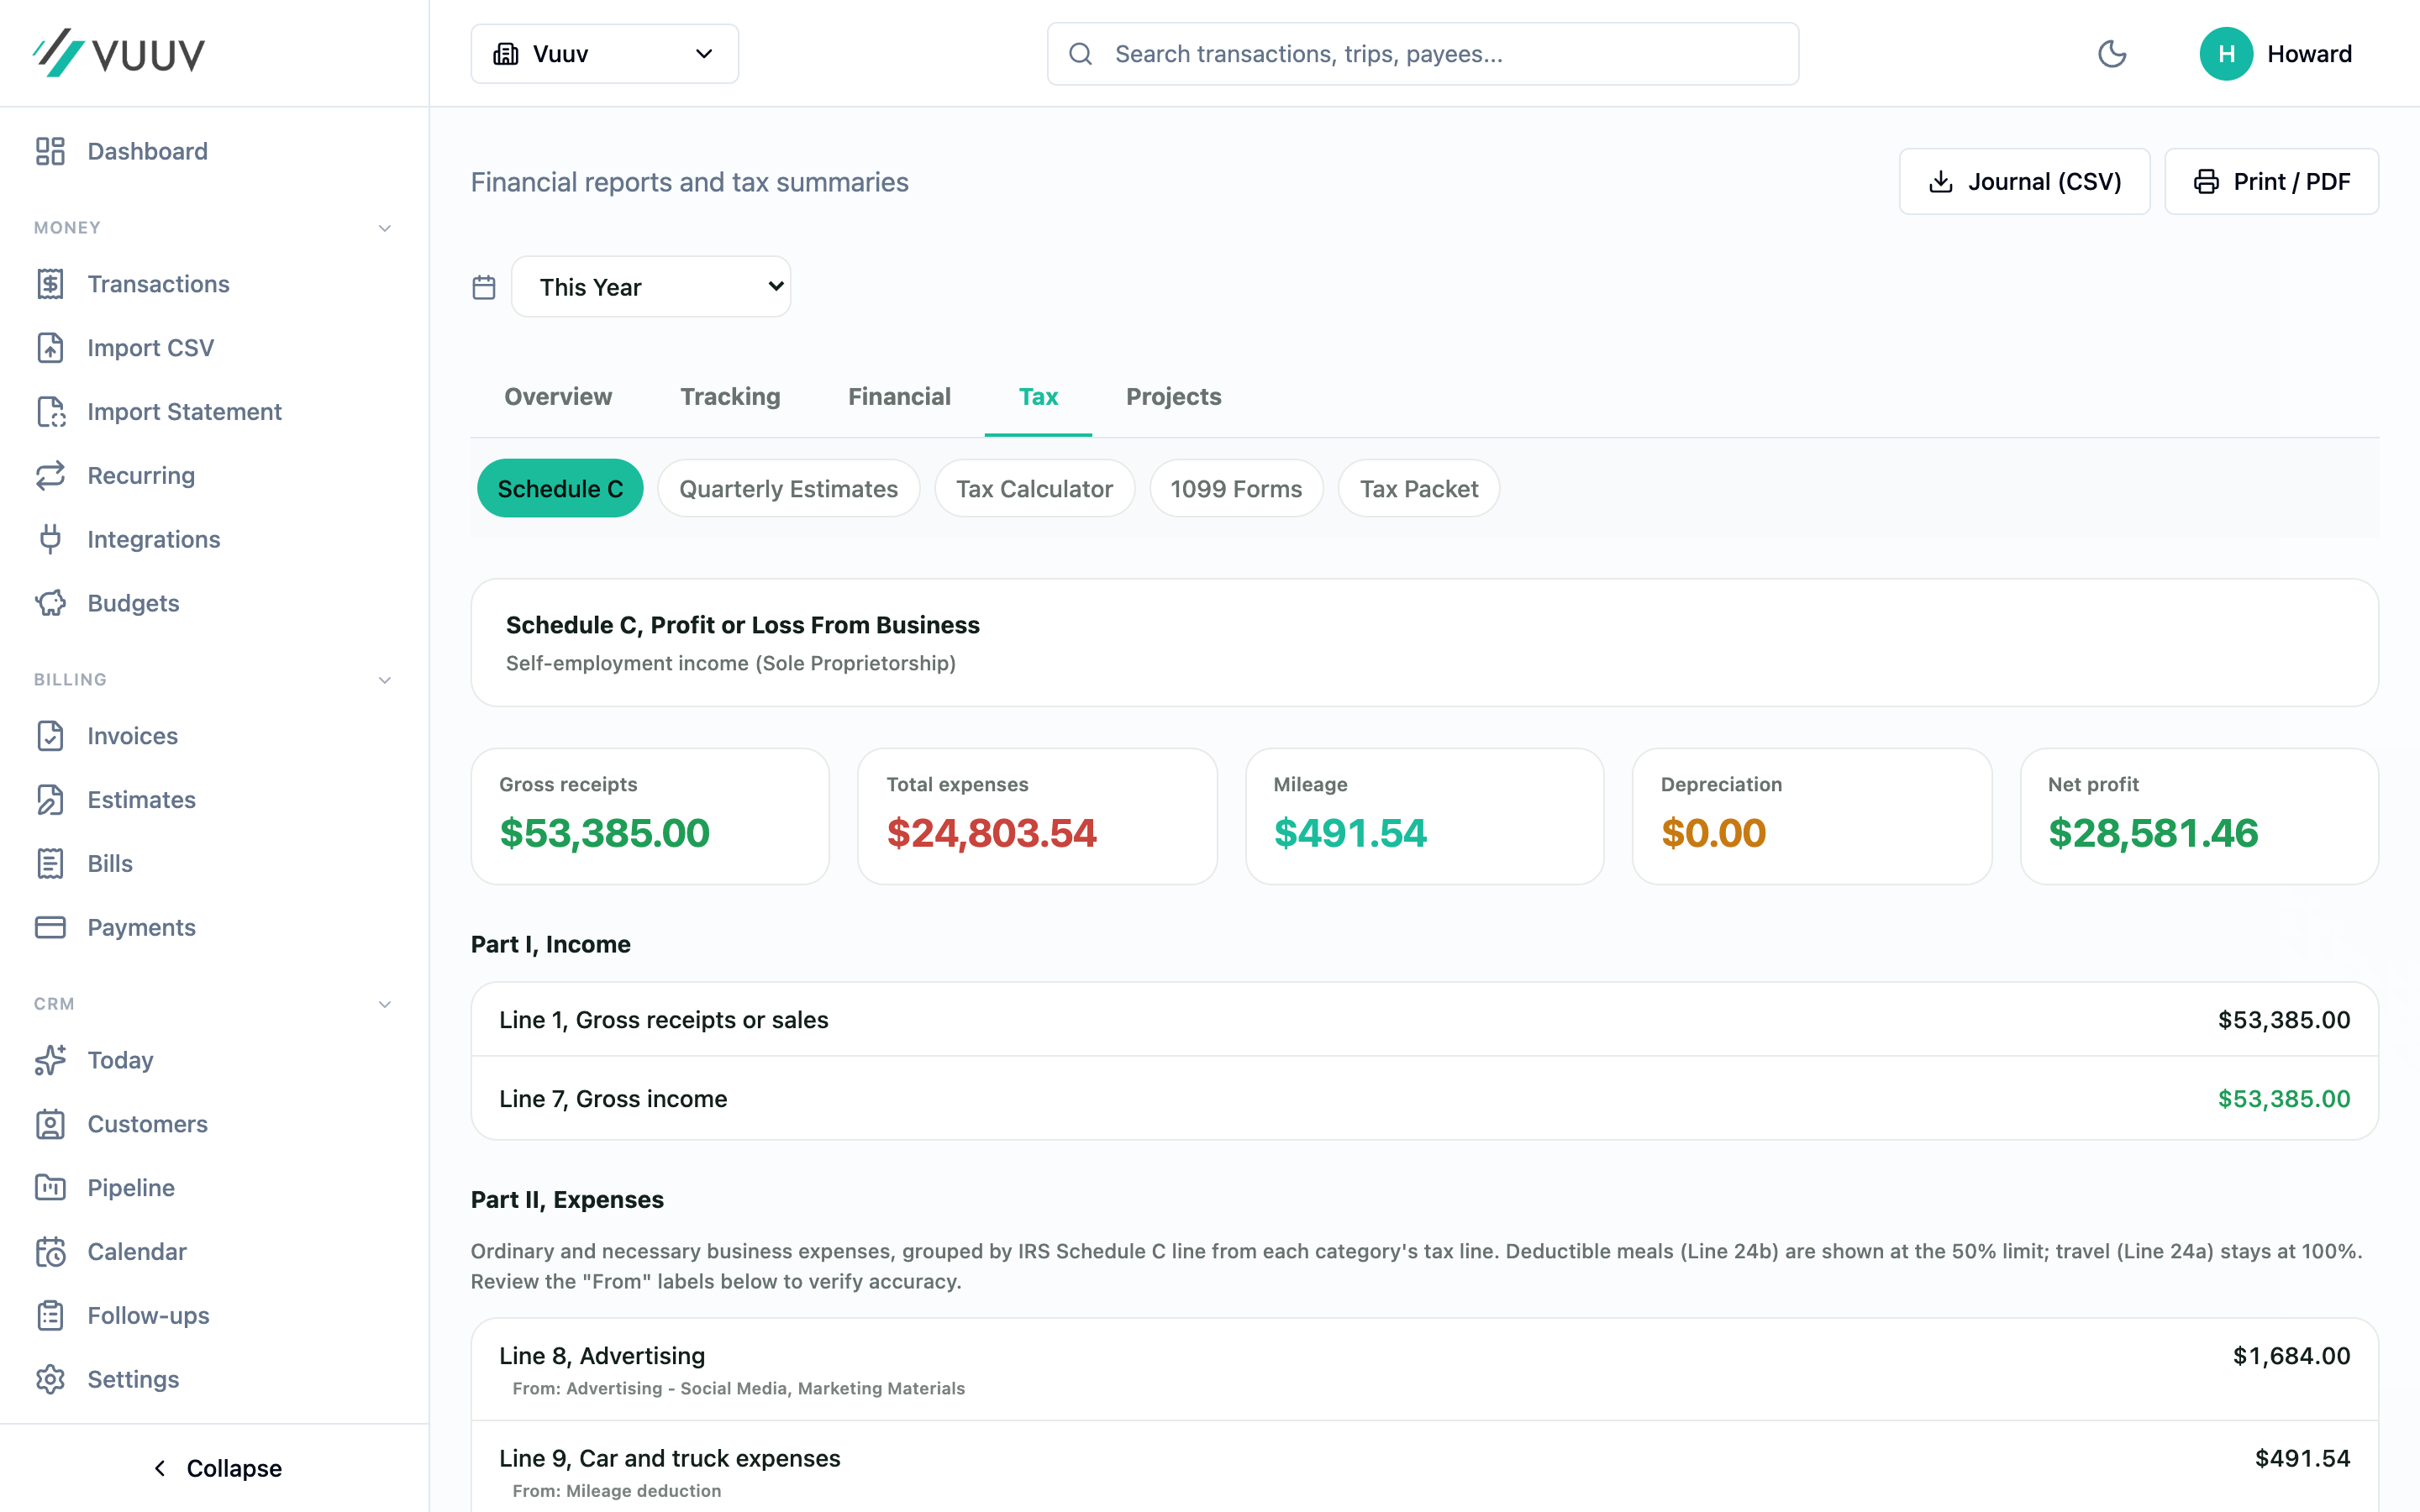The height and width of the screenshot is (1512, 2420).
Task: Open the Projects tab
Action: click(x=1173, y=397)
